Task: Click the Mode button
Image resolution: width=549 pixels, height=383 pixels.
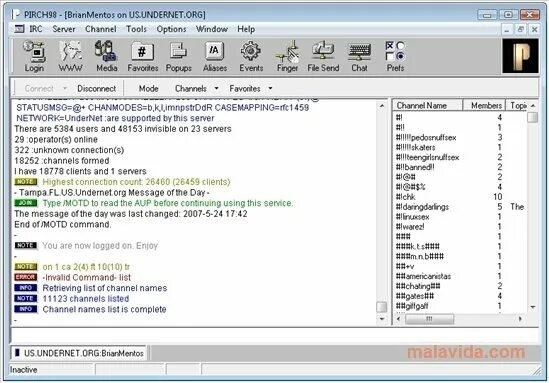Action: pyautogui.click(x=148, y=89)
